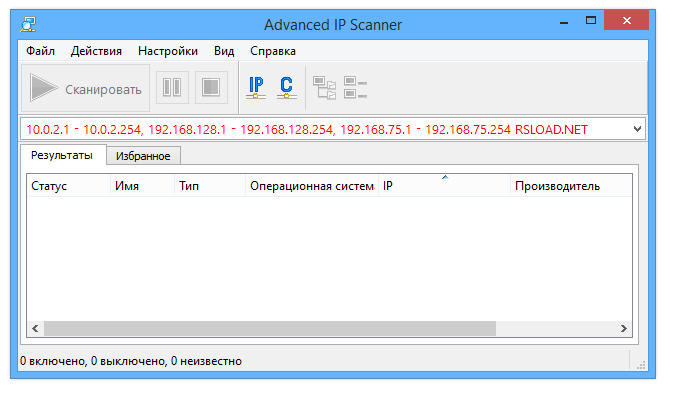Sort by the Тип column header

[210, 186]
